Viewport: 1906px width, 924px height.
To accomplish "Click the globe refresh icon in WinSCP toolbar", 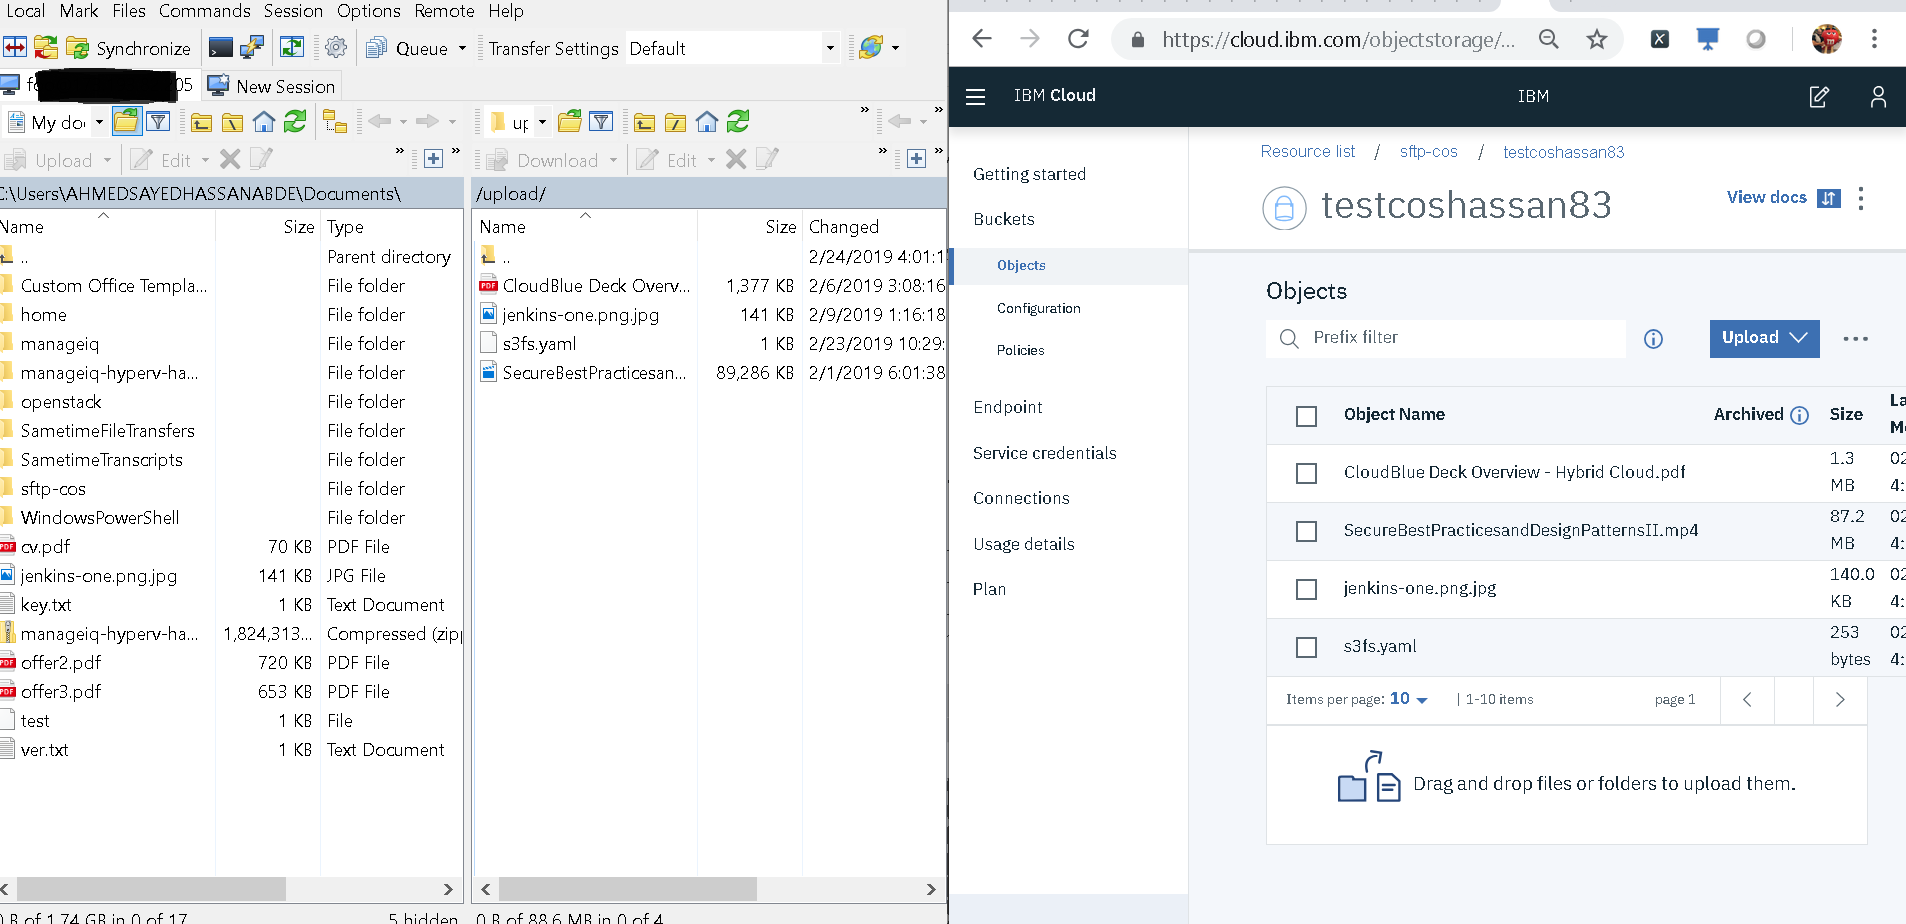I will tap(871, 47).
